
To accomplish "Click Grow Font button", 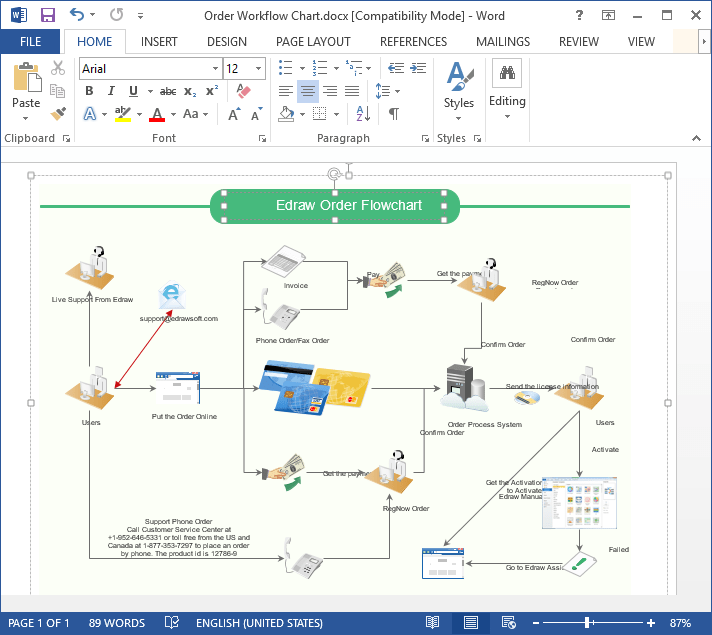I will click(234, 114).
